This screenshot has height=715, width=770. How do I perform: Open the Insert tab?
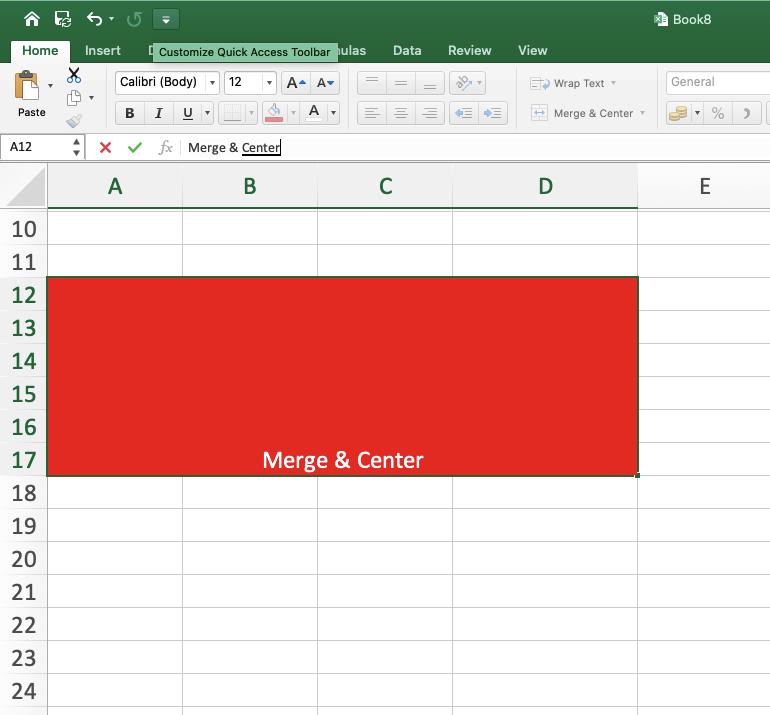(x=103, y=51)
